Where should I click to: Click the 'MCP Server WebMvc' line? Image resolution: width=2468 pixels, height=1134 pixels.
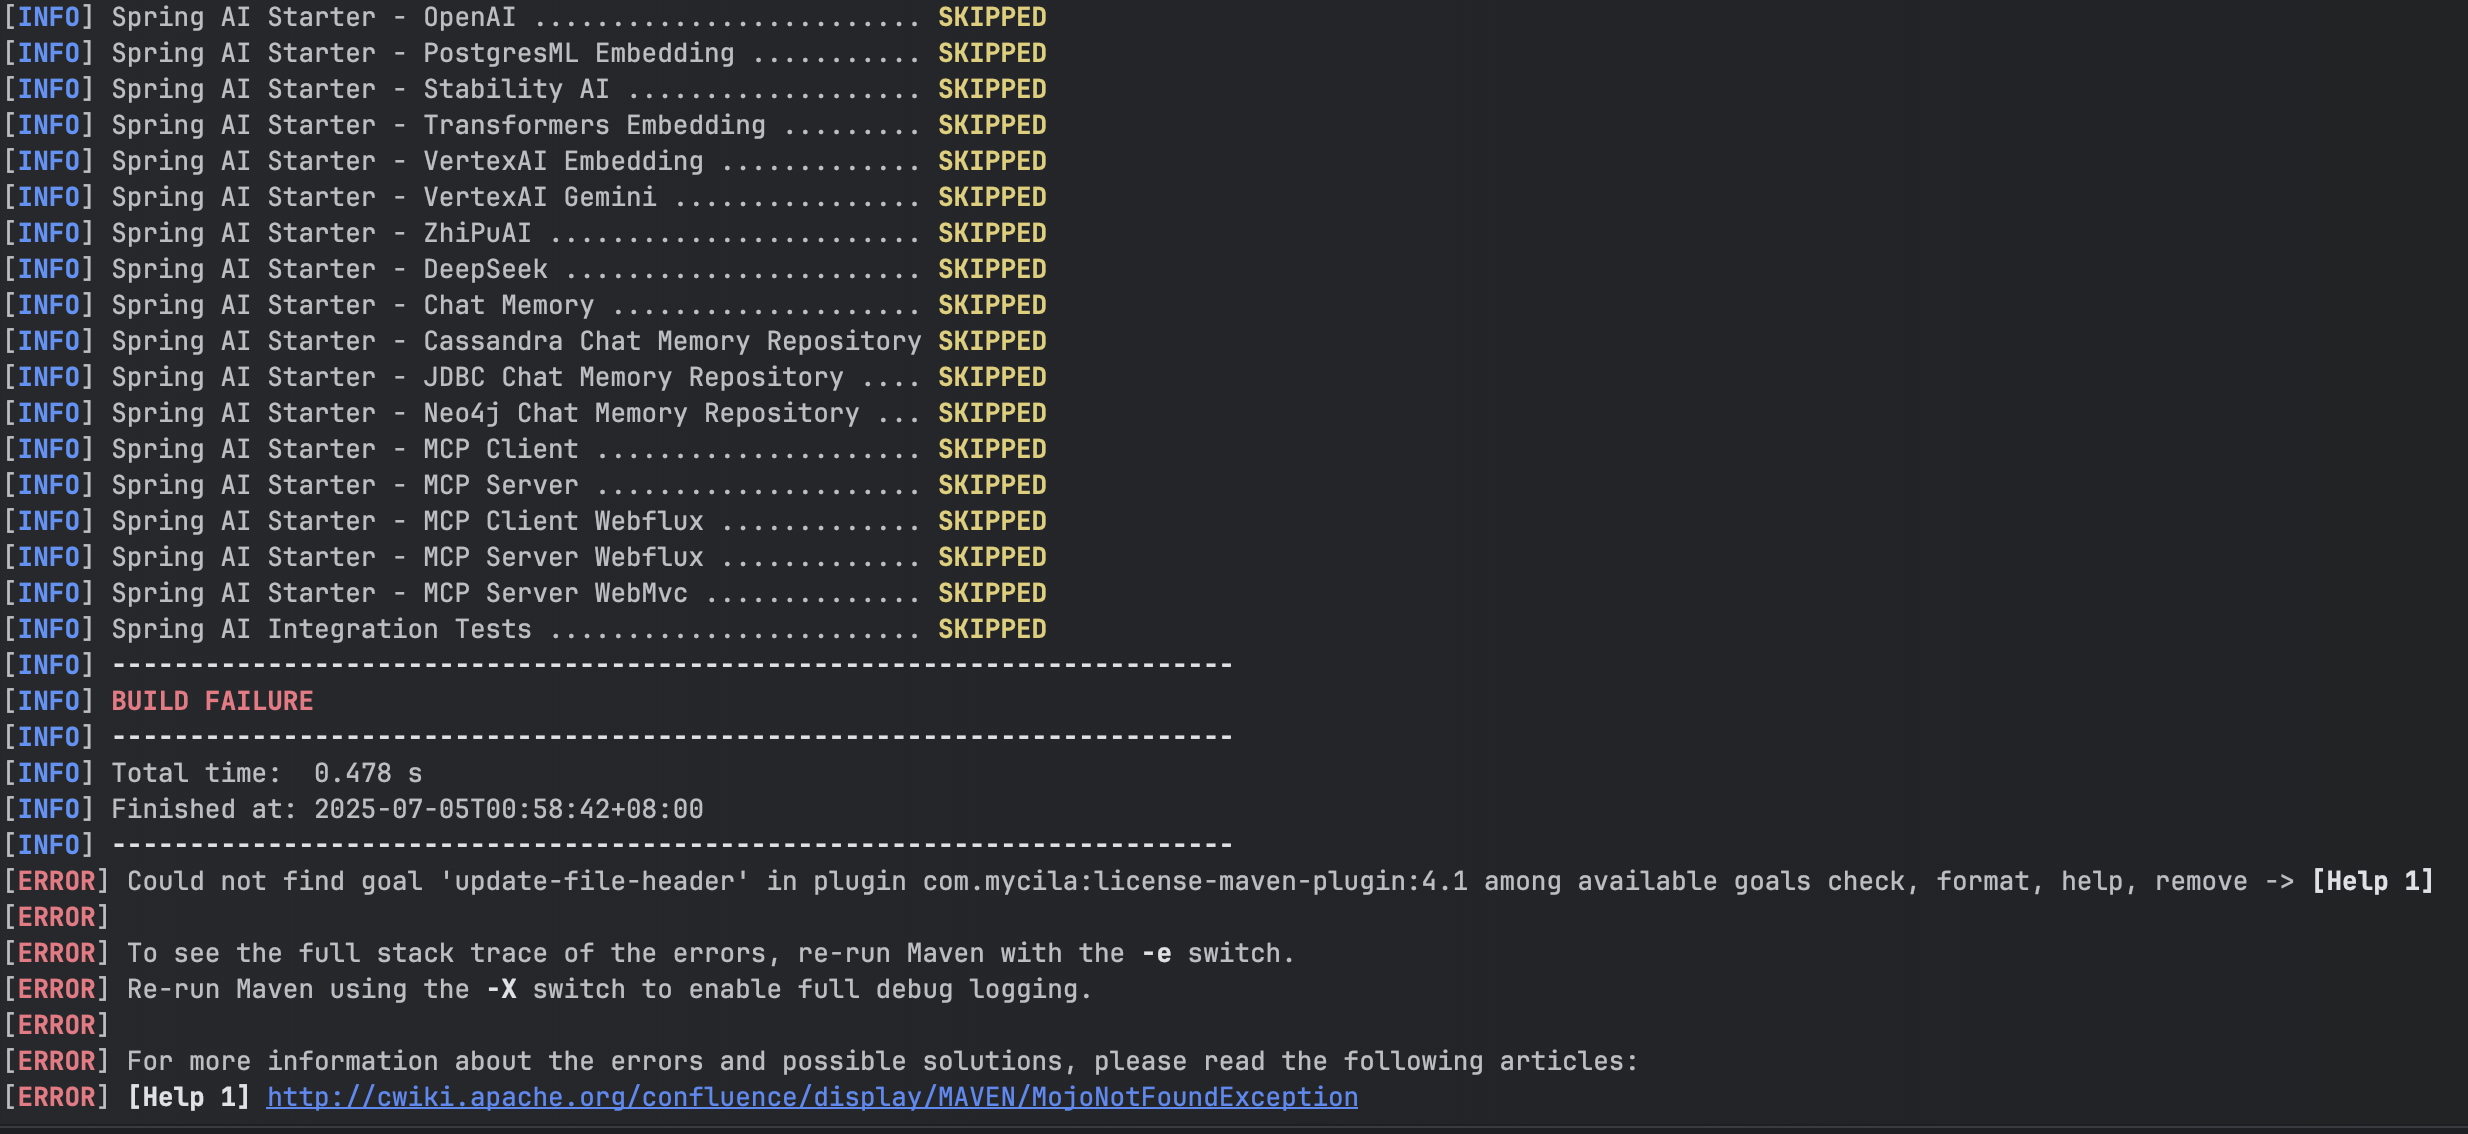(525, 593)
